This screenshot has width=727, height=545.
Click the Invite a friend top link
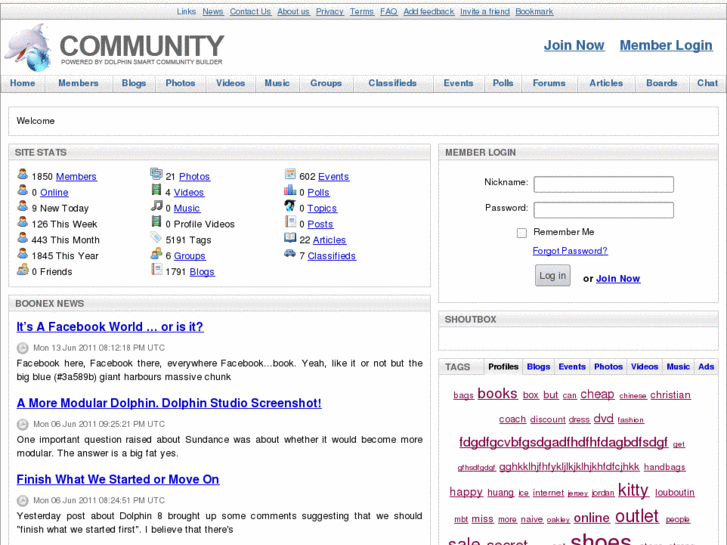pyautogui.click(x=485, y=12)
